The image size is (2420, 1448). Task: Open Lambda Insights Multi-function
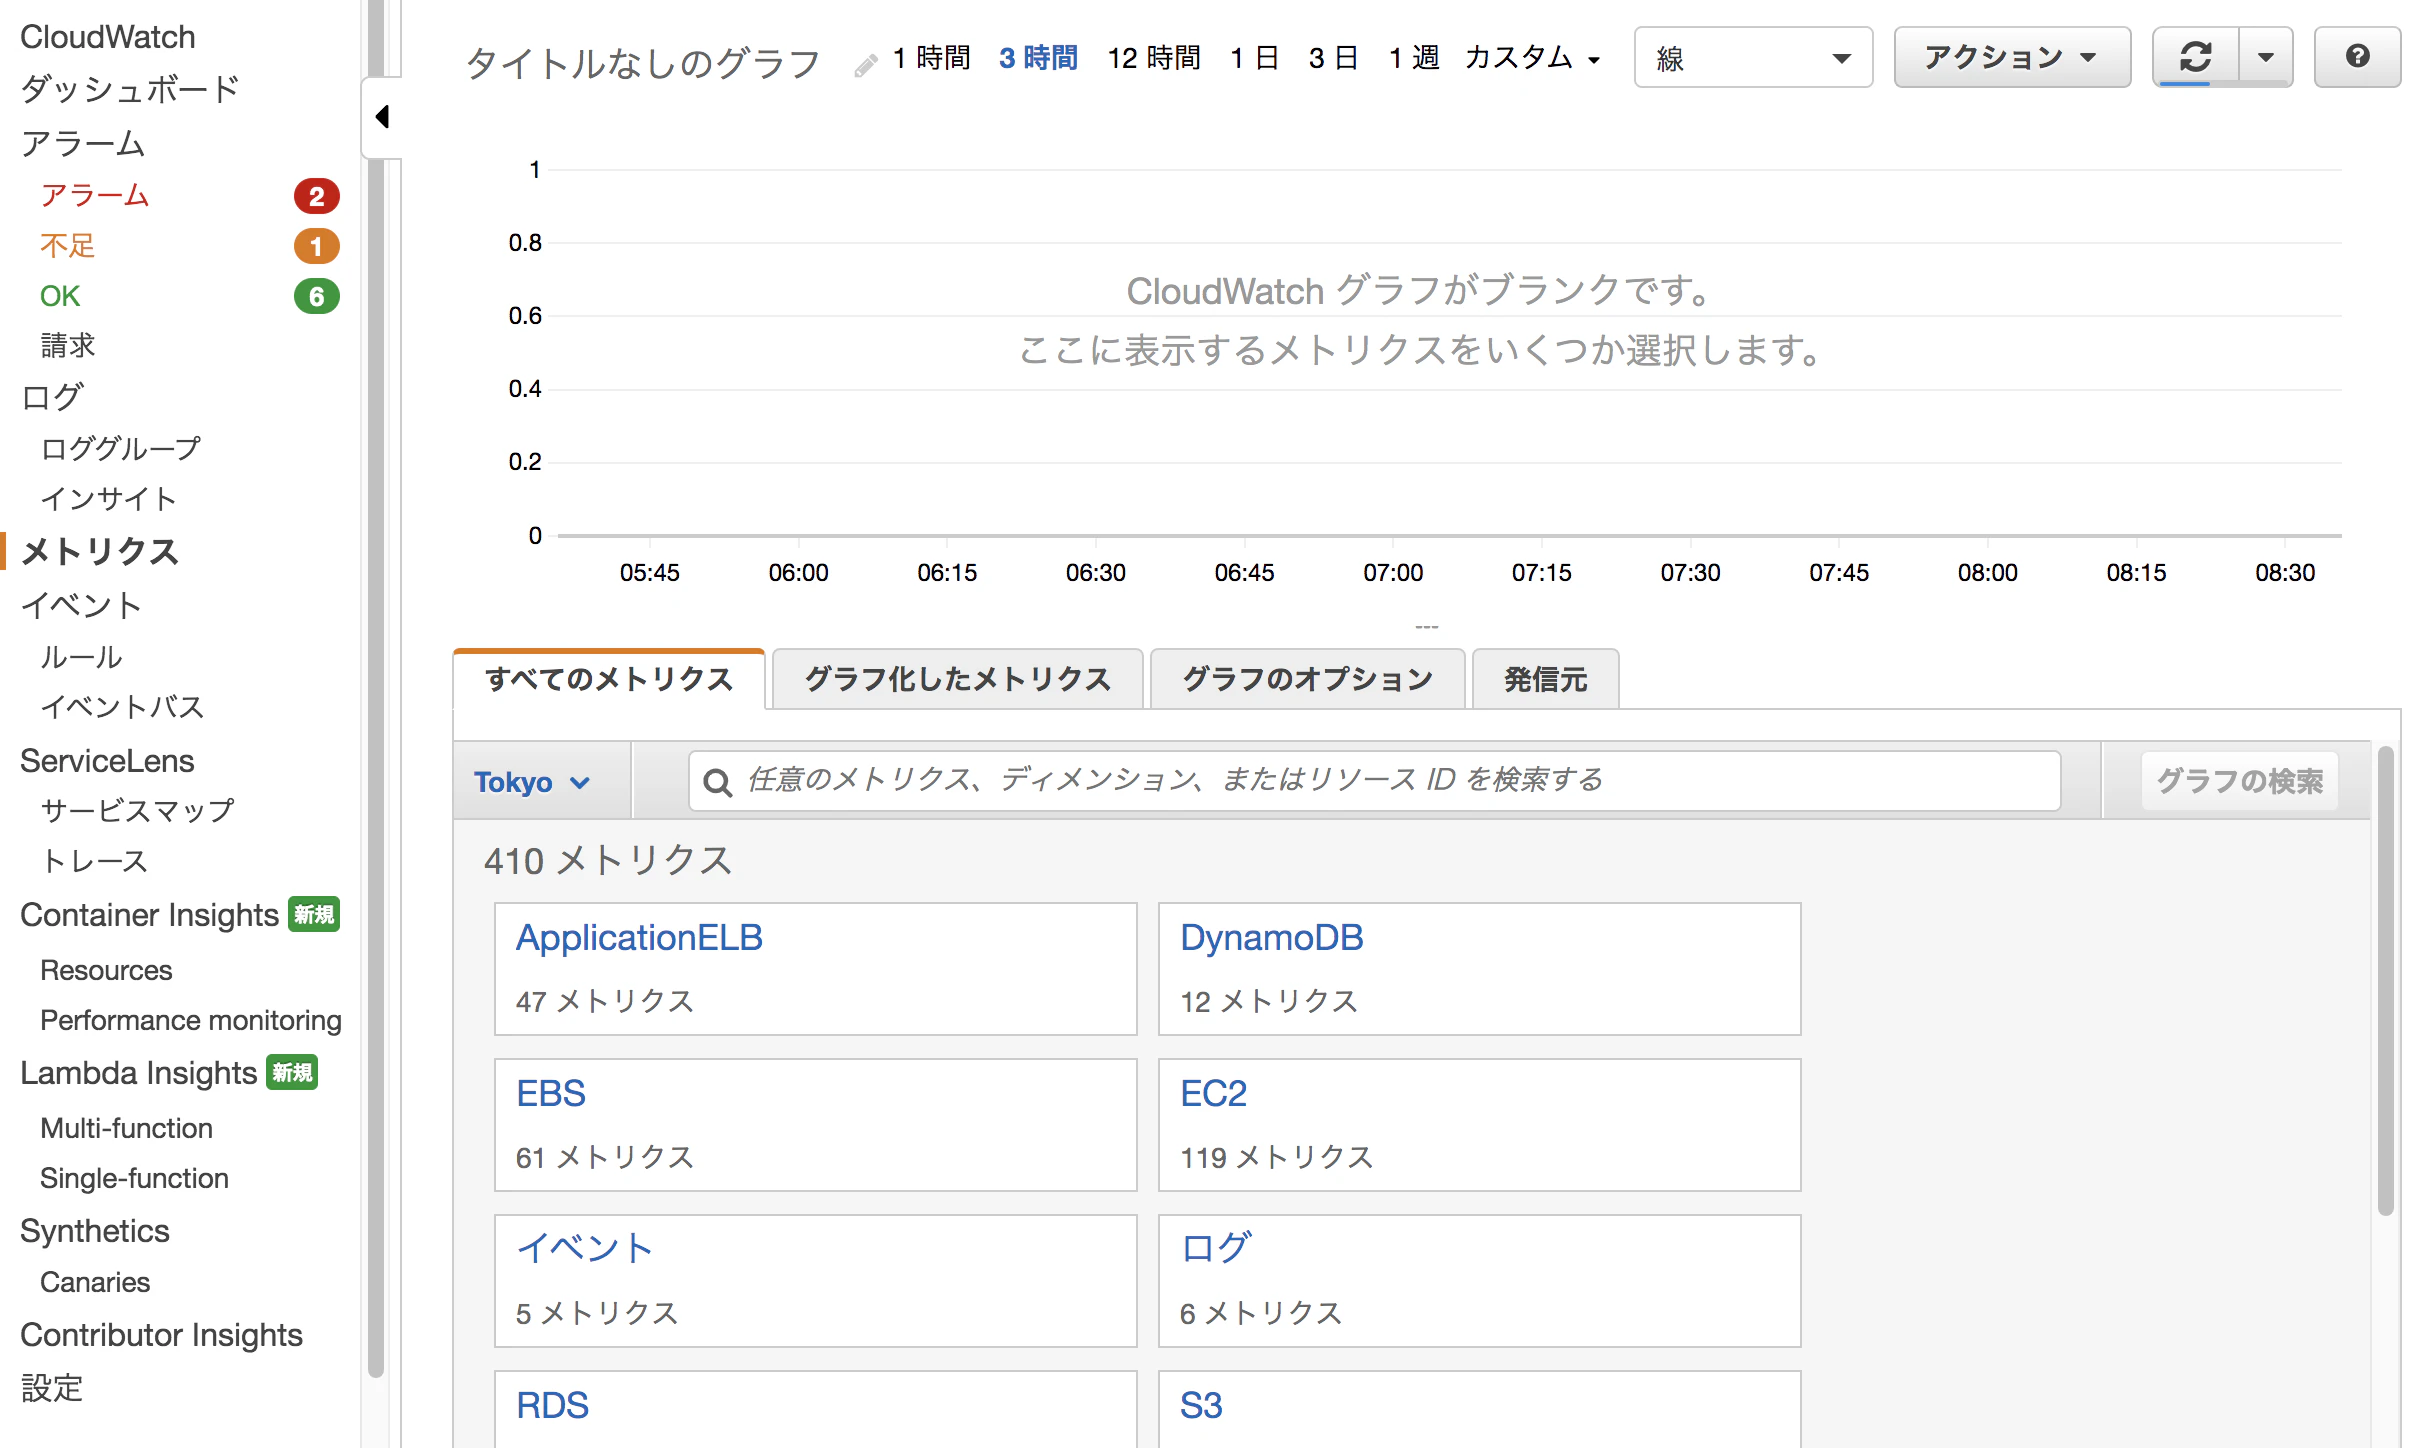(126, 1128)
